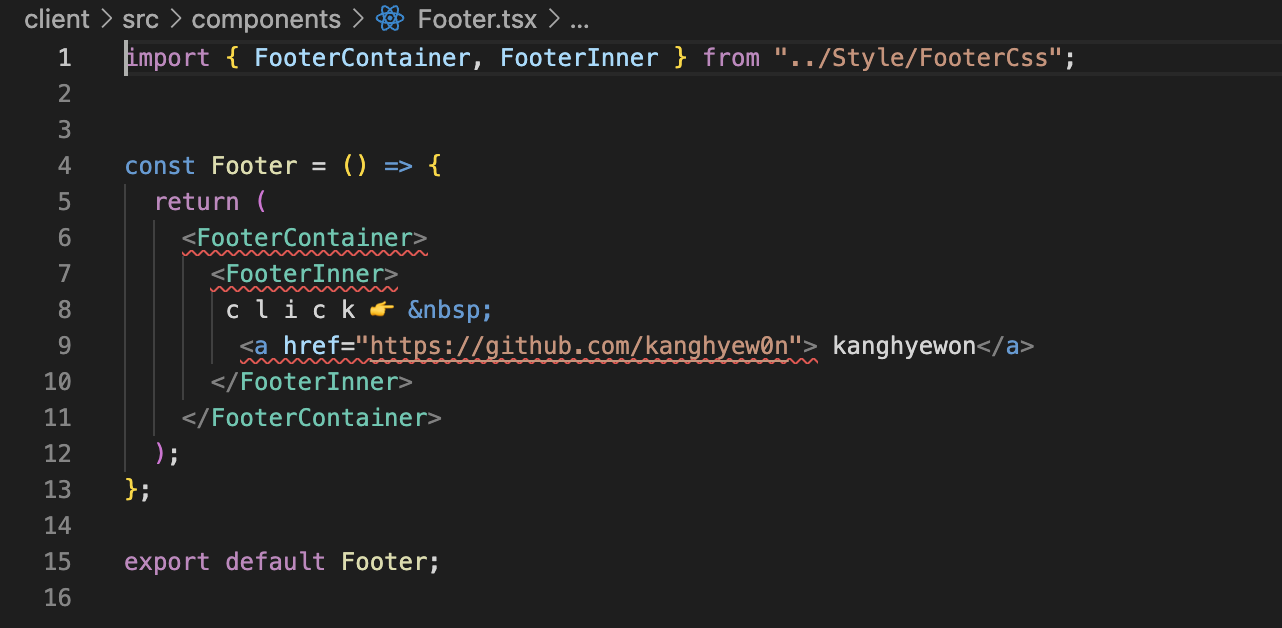The height and width of the screenshot is (628, 1282).
Task: Click the opening <FooterContainer> tag on line 6
Action: point(305,238)
